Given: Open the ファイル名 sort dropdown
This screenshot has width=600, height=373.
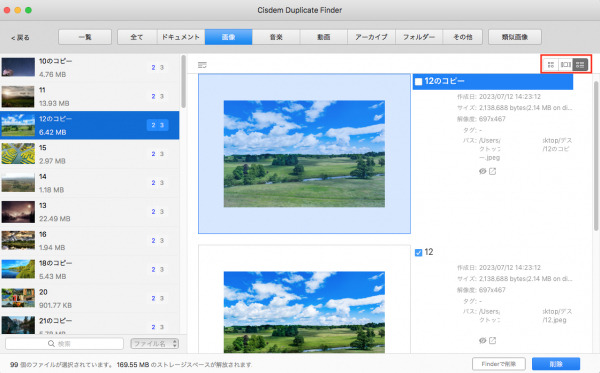Looking at the screenshot, I should point(155,344).
